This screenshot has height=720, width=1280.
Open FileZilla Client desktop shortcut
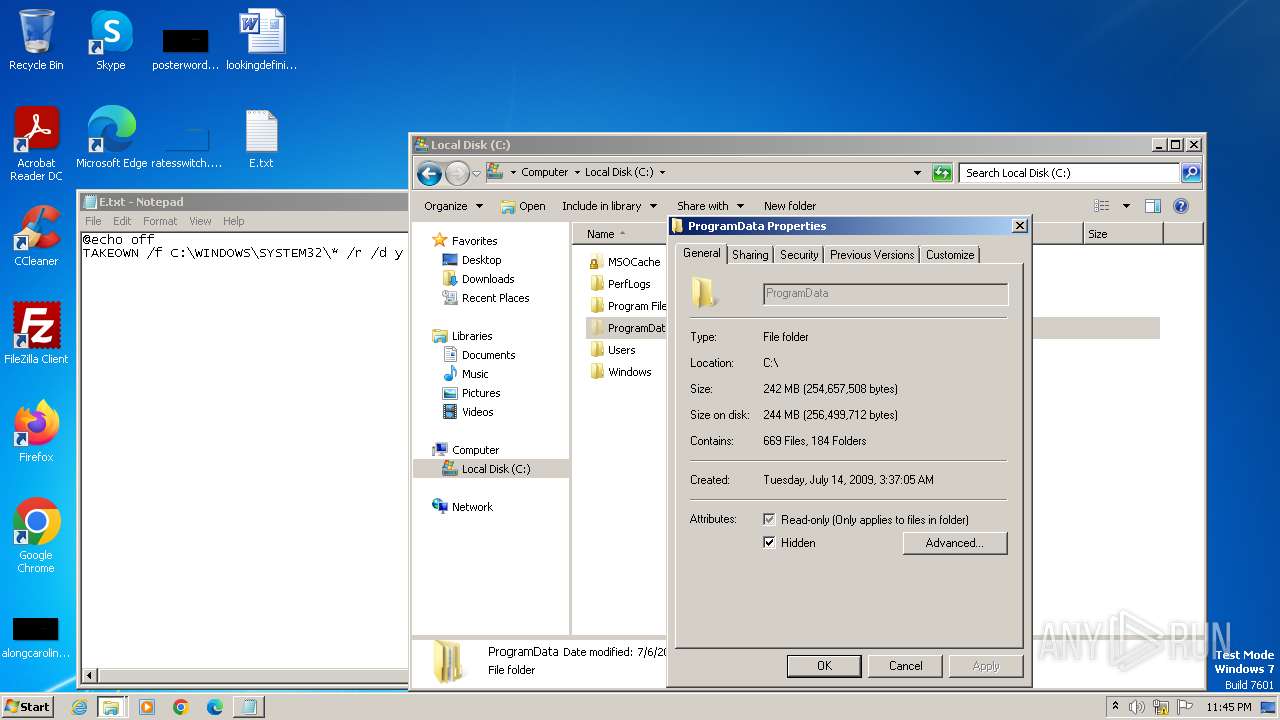pos(36,334)
